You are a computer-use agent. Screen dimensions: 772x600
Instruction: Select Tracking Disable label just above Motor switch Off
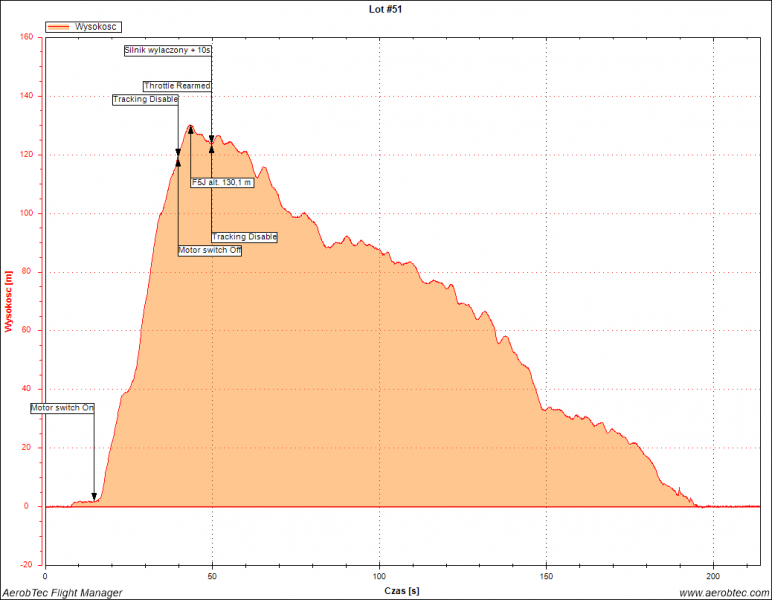(244, 237)
